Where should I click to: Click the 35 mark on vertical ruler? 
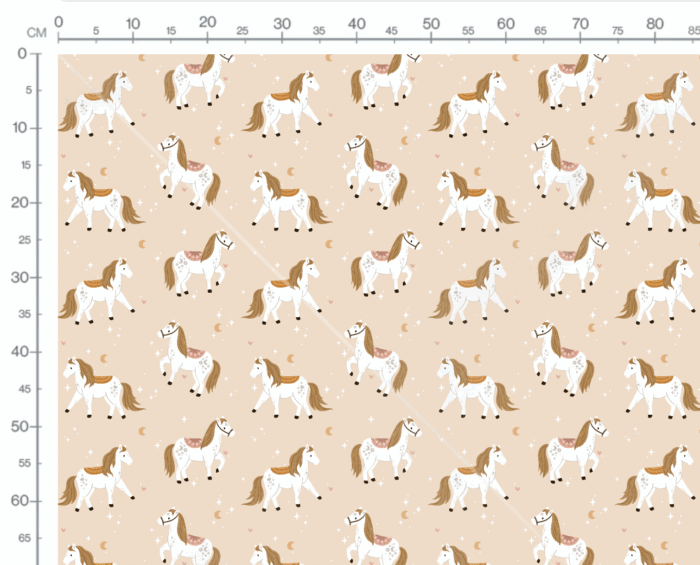tap(25, 315)
